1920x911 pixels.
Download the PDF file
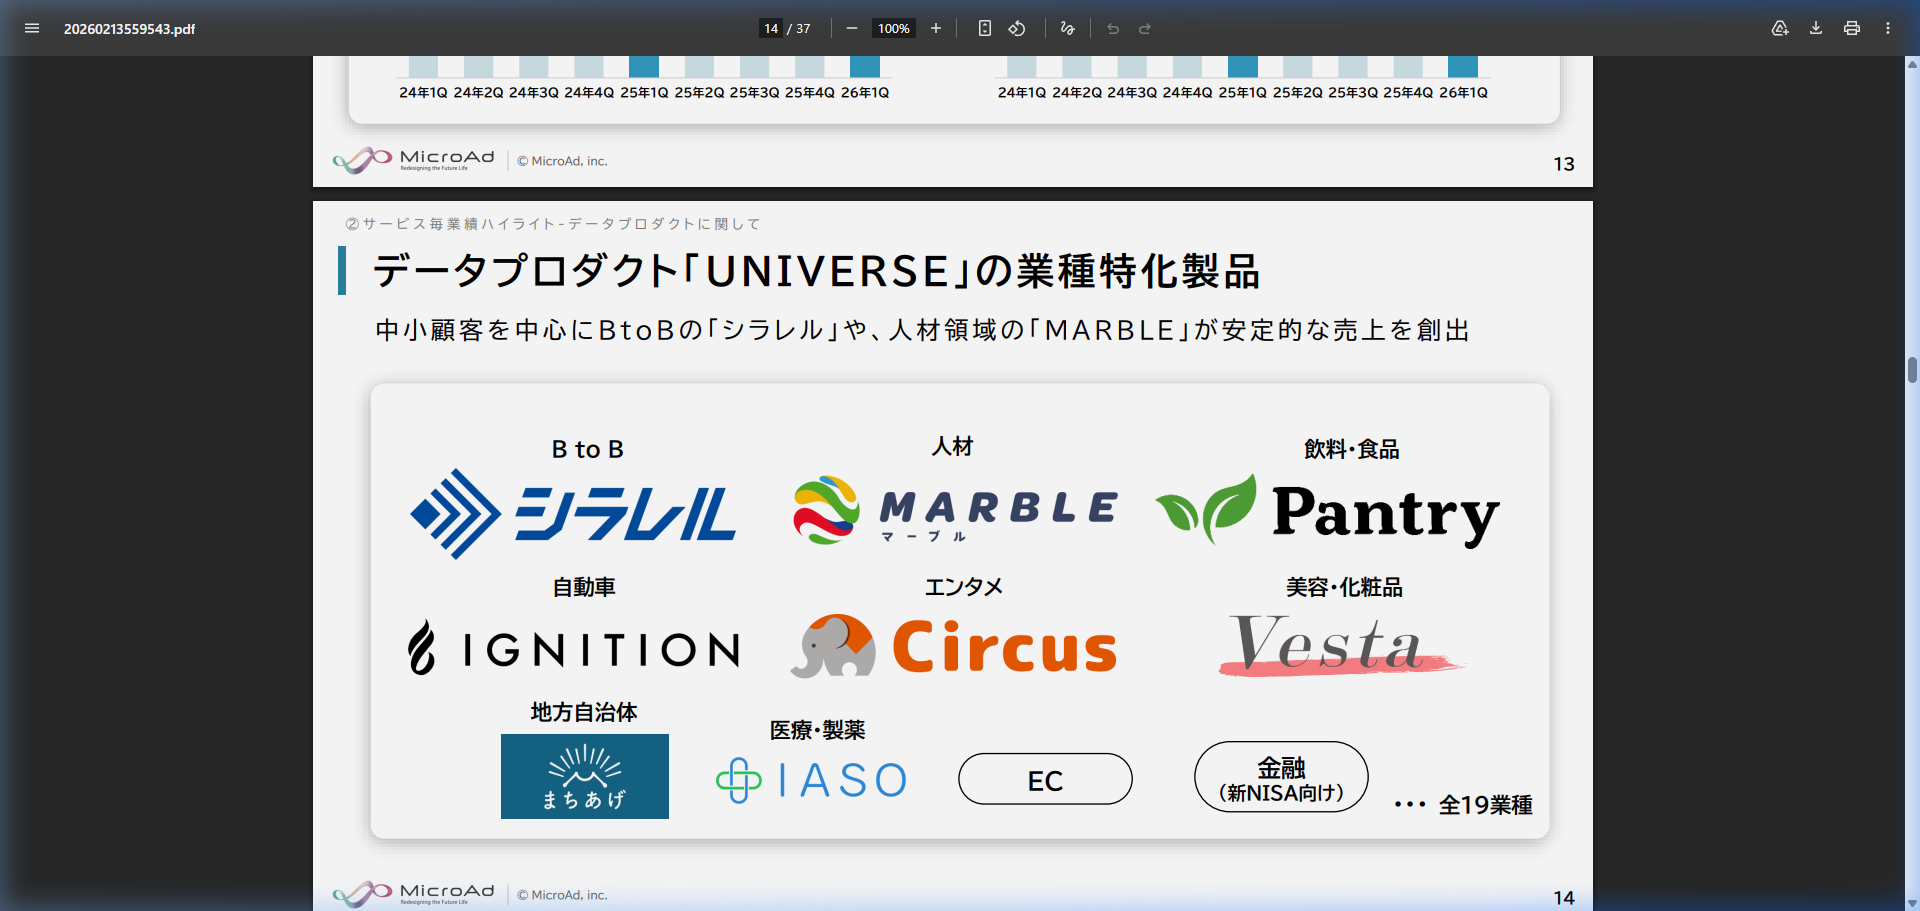click(1815, 29)
